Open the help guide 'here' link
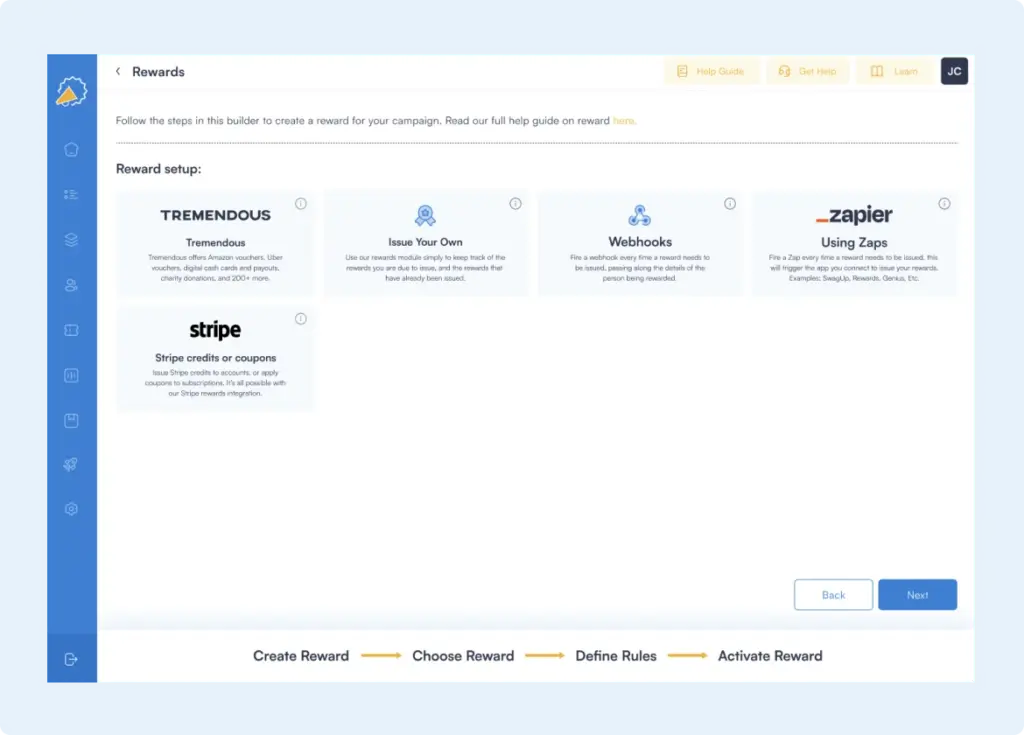The image size is (1024, 735). (x=623, y=121)
